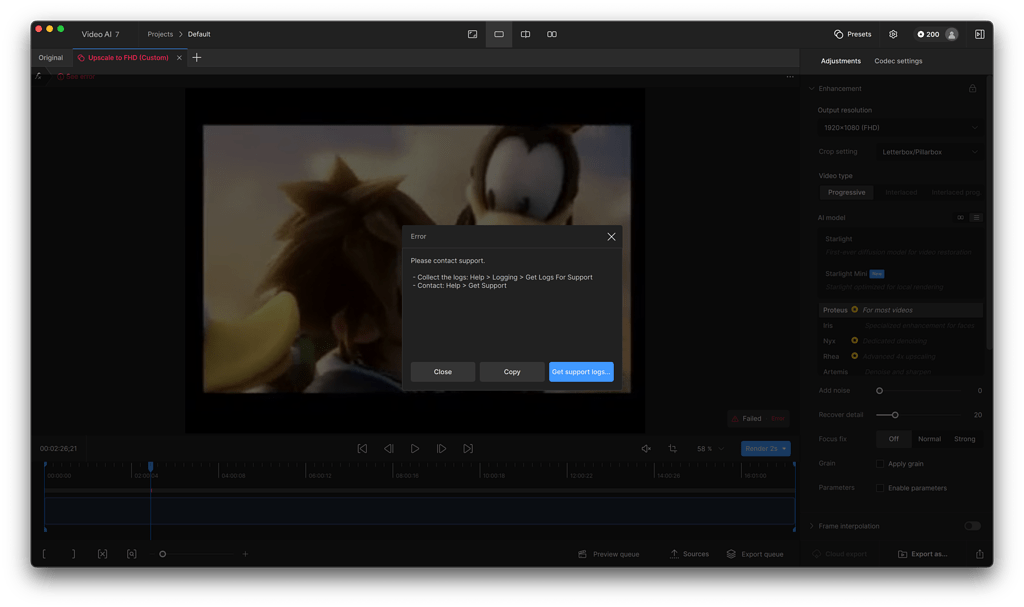The width and height of the screenshot is (1024, 607).
Task: Enable the Apply grain checkbox
Action: [x=880, y=464]
